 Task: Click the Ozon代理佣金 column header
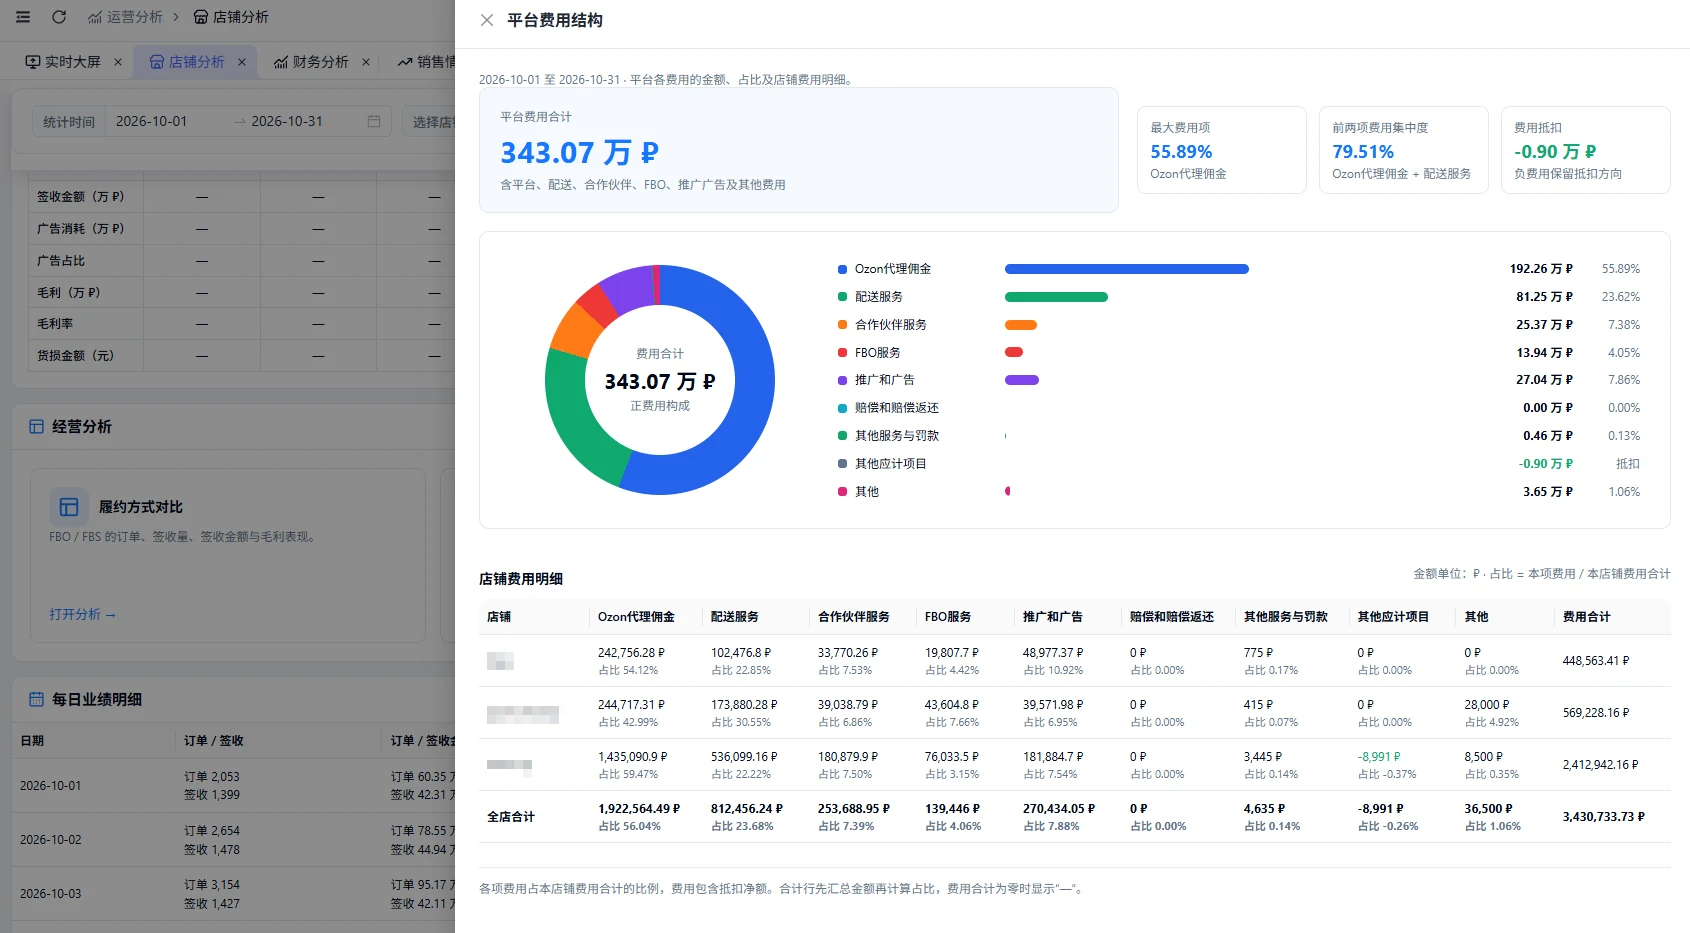tap(636, 617)
